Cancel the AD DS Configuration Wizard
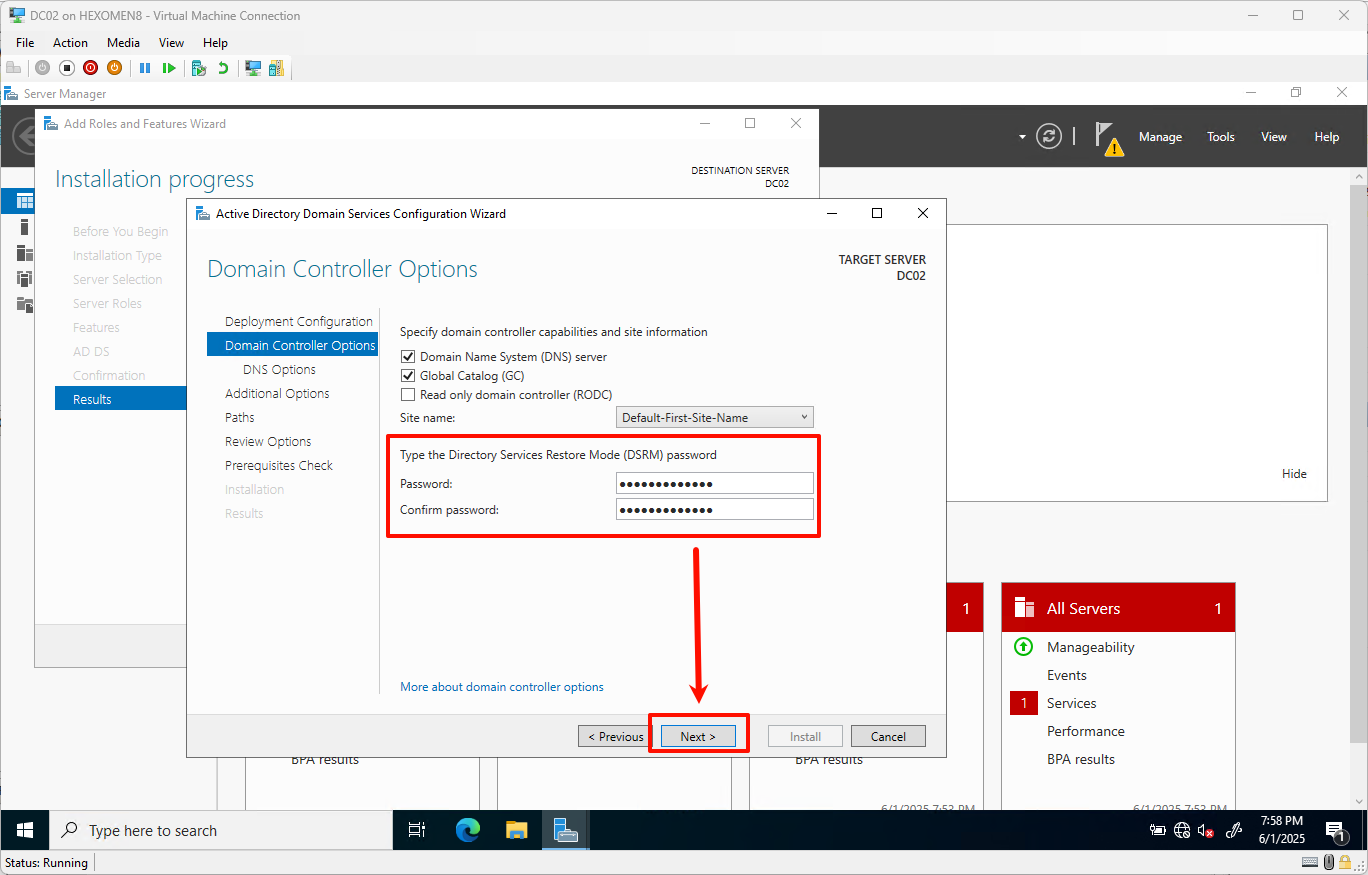1368x875 pixels. [888, 736]
